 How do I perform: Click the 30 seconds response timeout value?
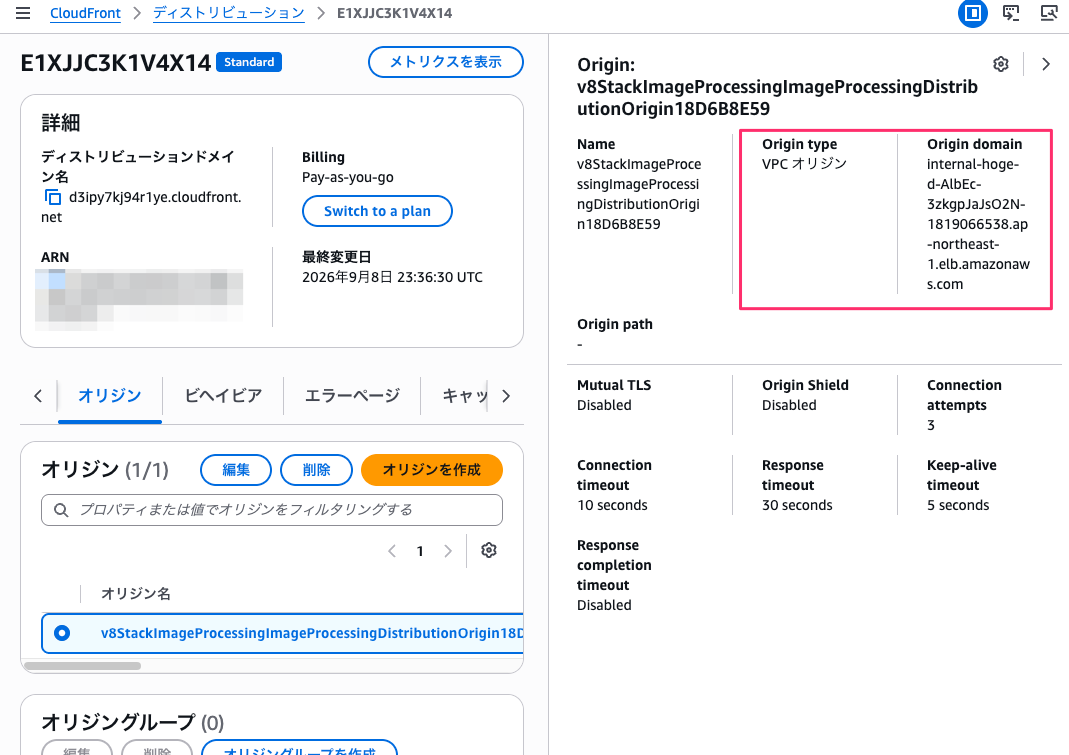(797, 505)
